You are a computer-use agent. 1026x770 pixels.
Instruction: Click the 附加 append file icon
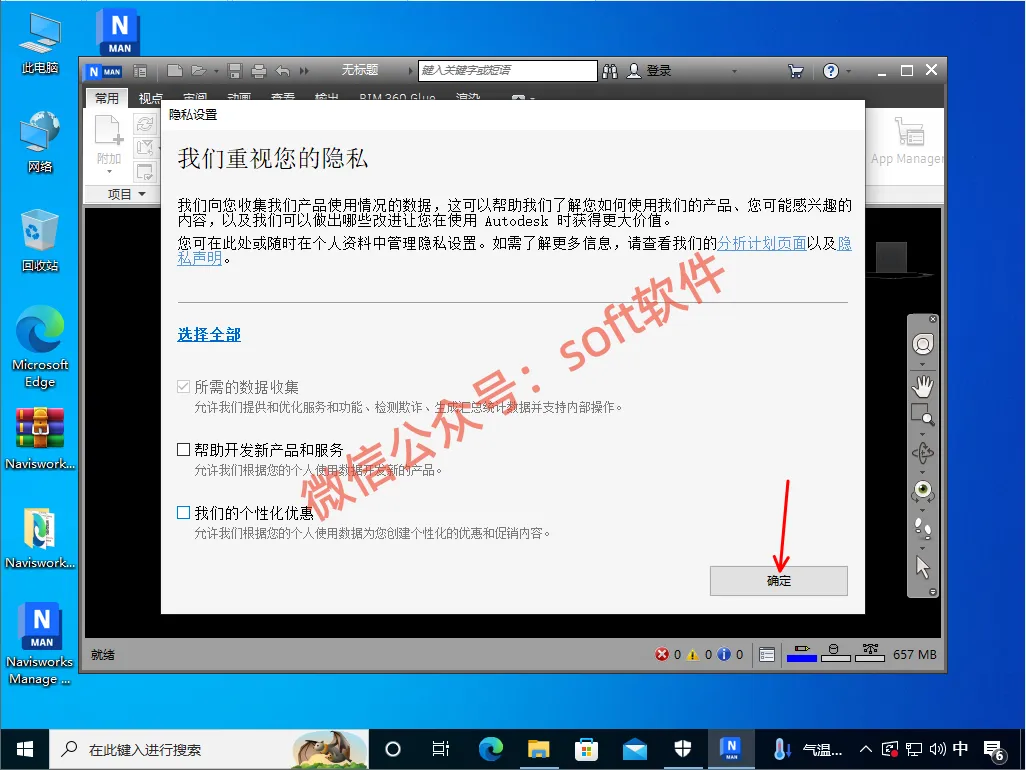pos(109,130)
